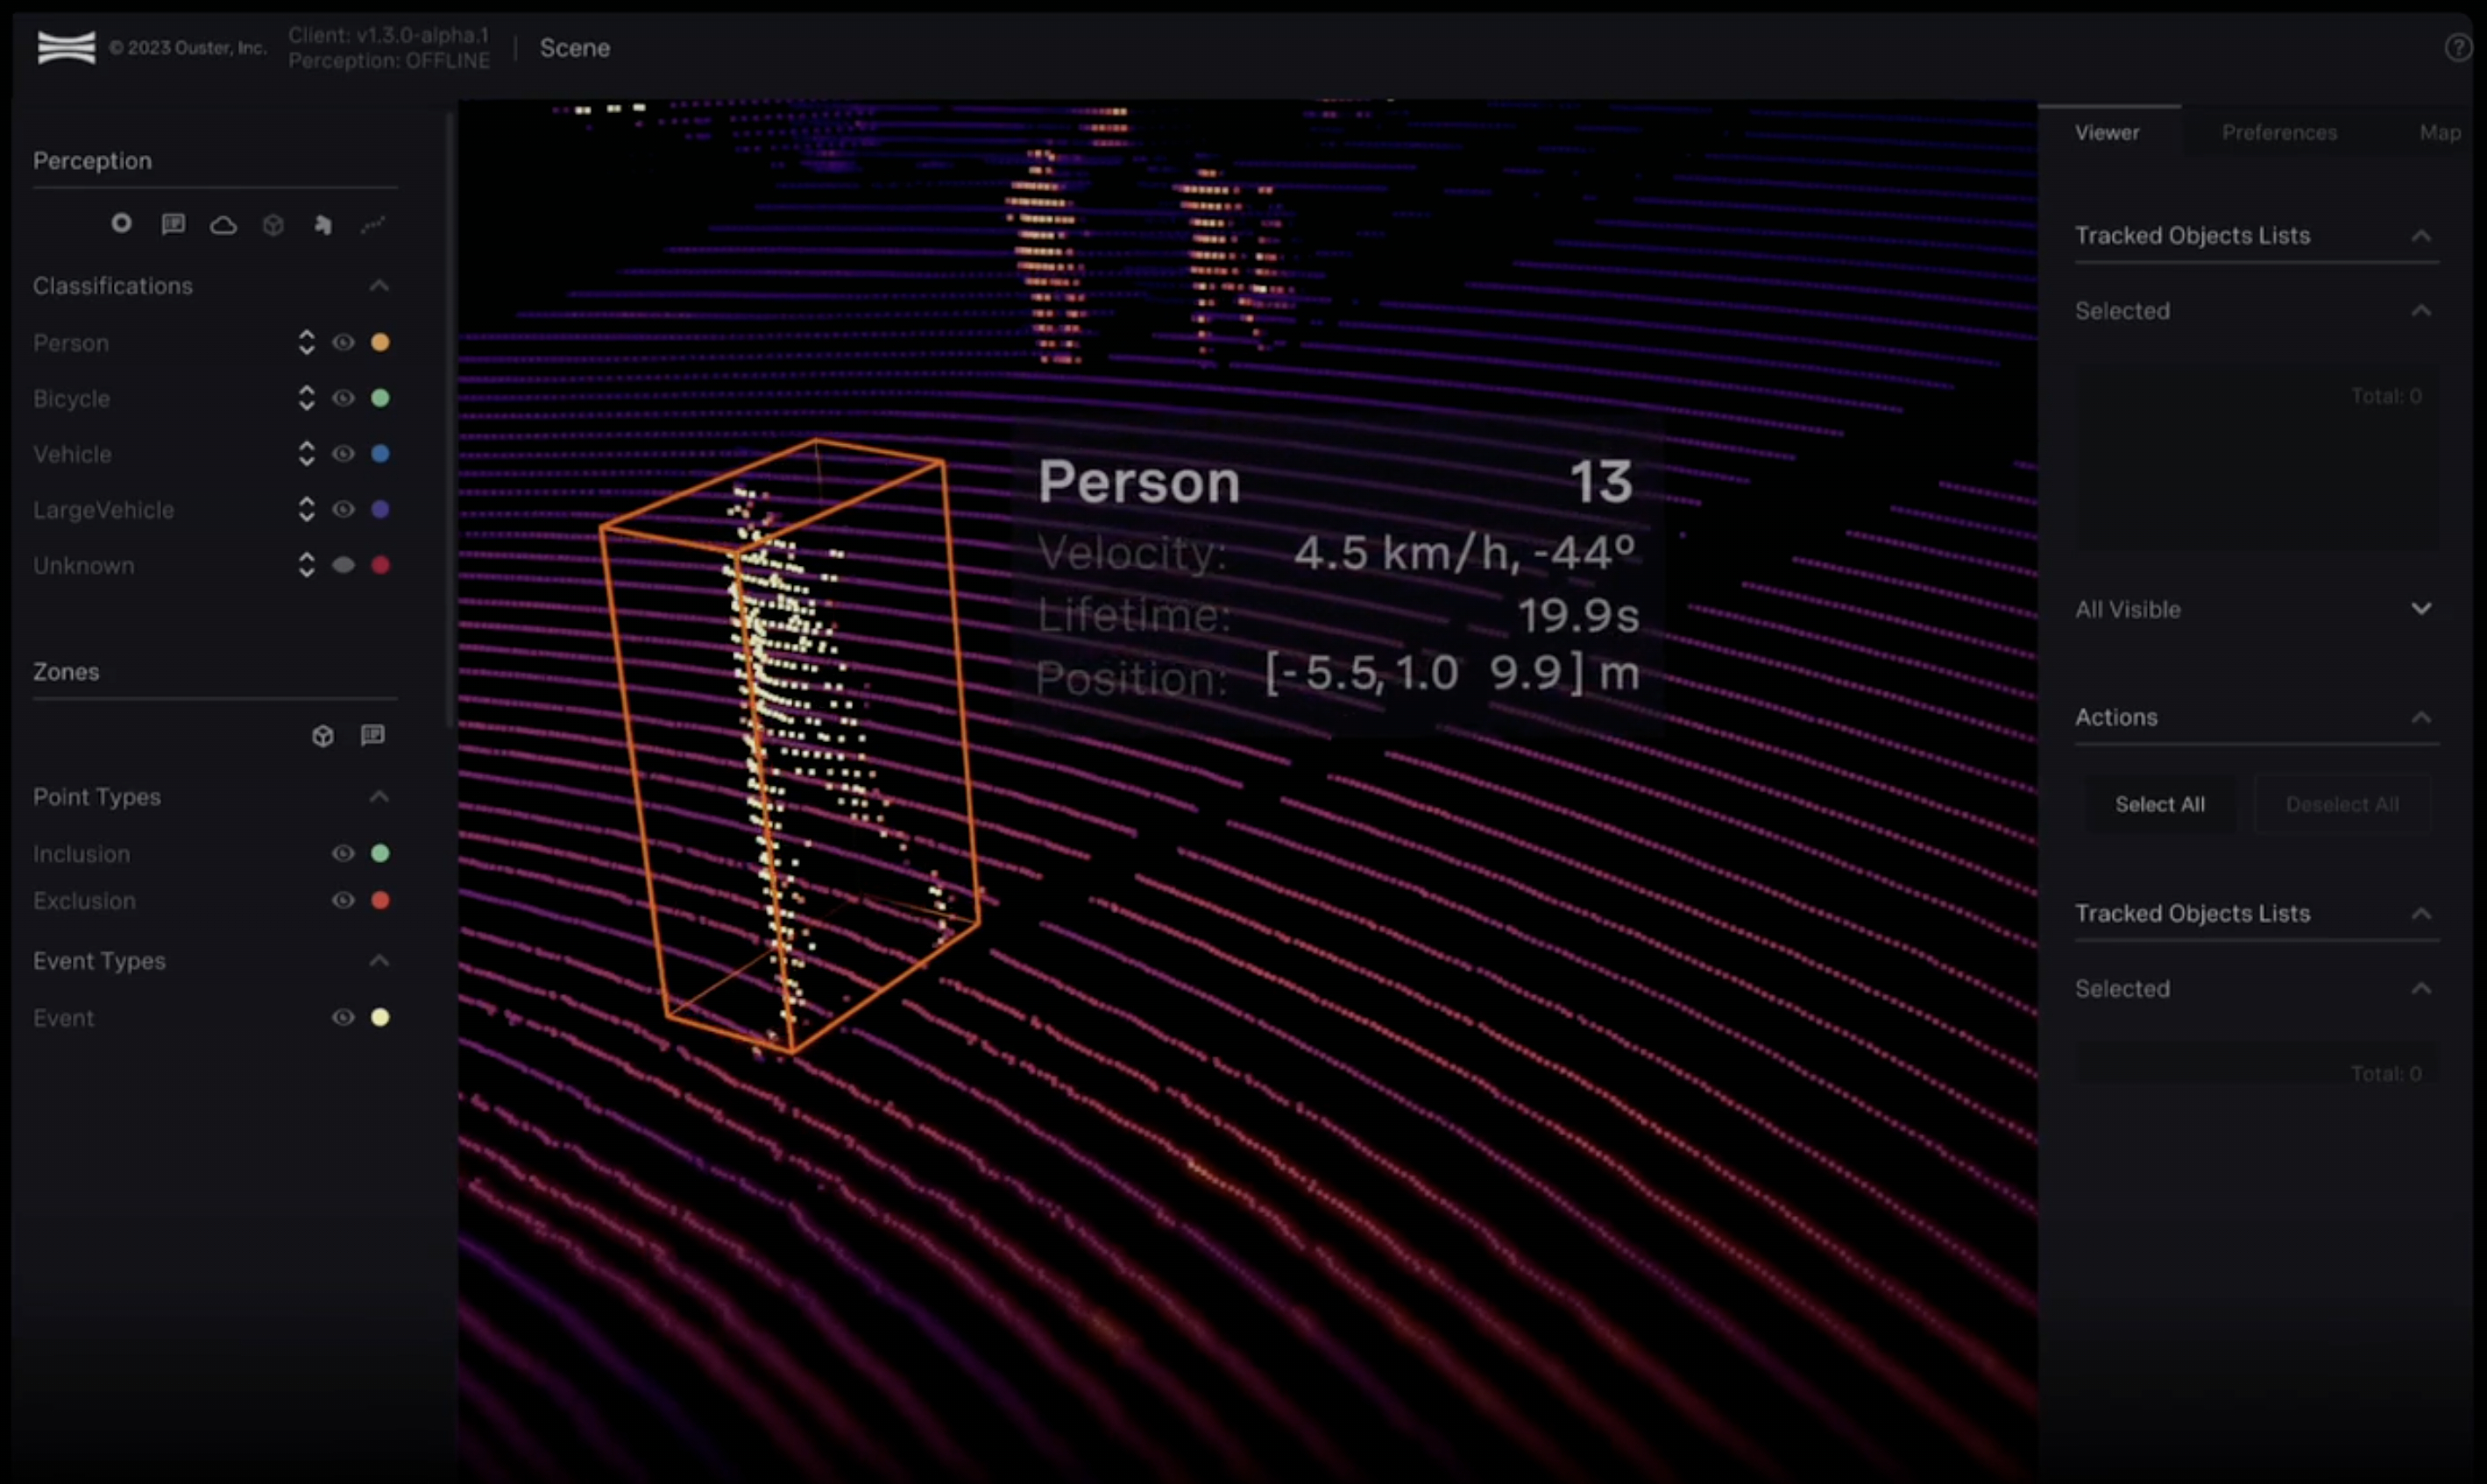This screenshot has height=1484, width=2487.
Task: Click the 'Client: v1.3.0-alpha.1' version text
Action: 389,35
